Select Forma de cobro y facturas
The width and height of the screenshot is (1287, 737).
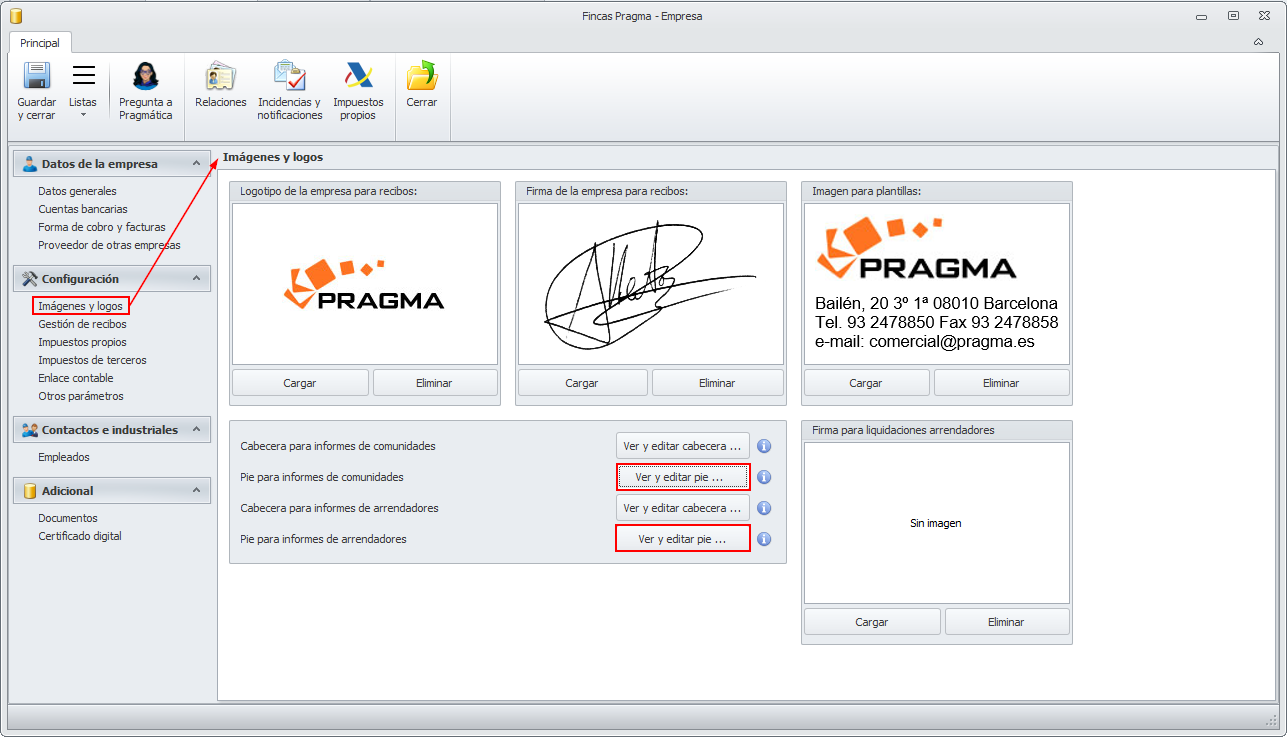102,227
